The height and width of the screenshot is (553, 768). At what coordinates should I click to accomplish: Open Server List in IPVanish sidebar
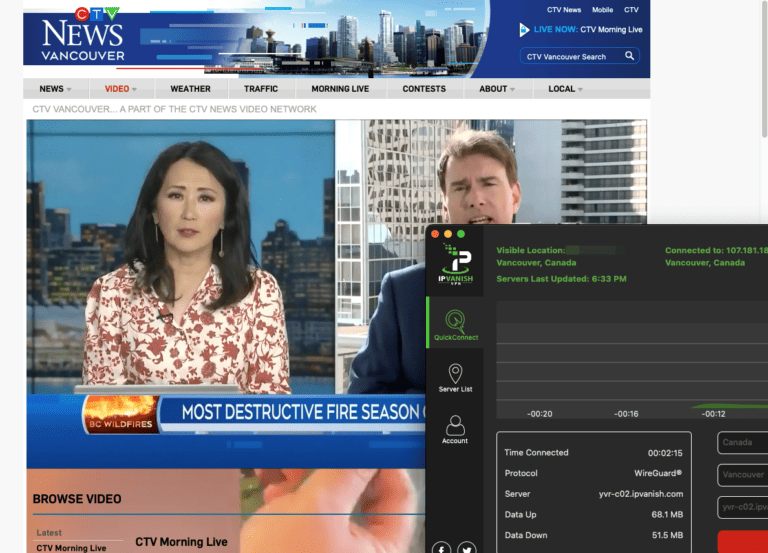click(456, 378)
